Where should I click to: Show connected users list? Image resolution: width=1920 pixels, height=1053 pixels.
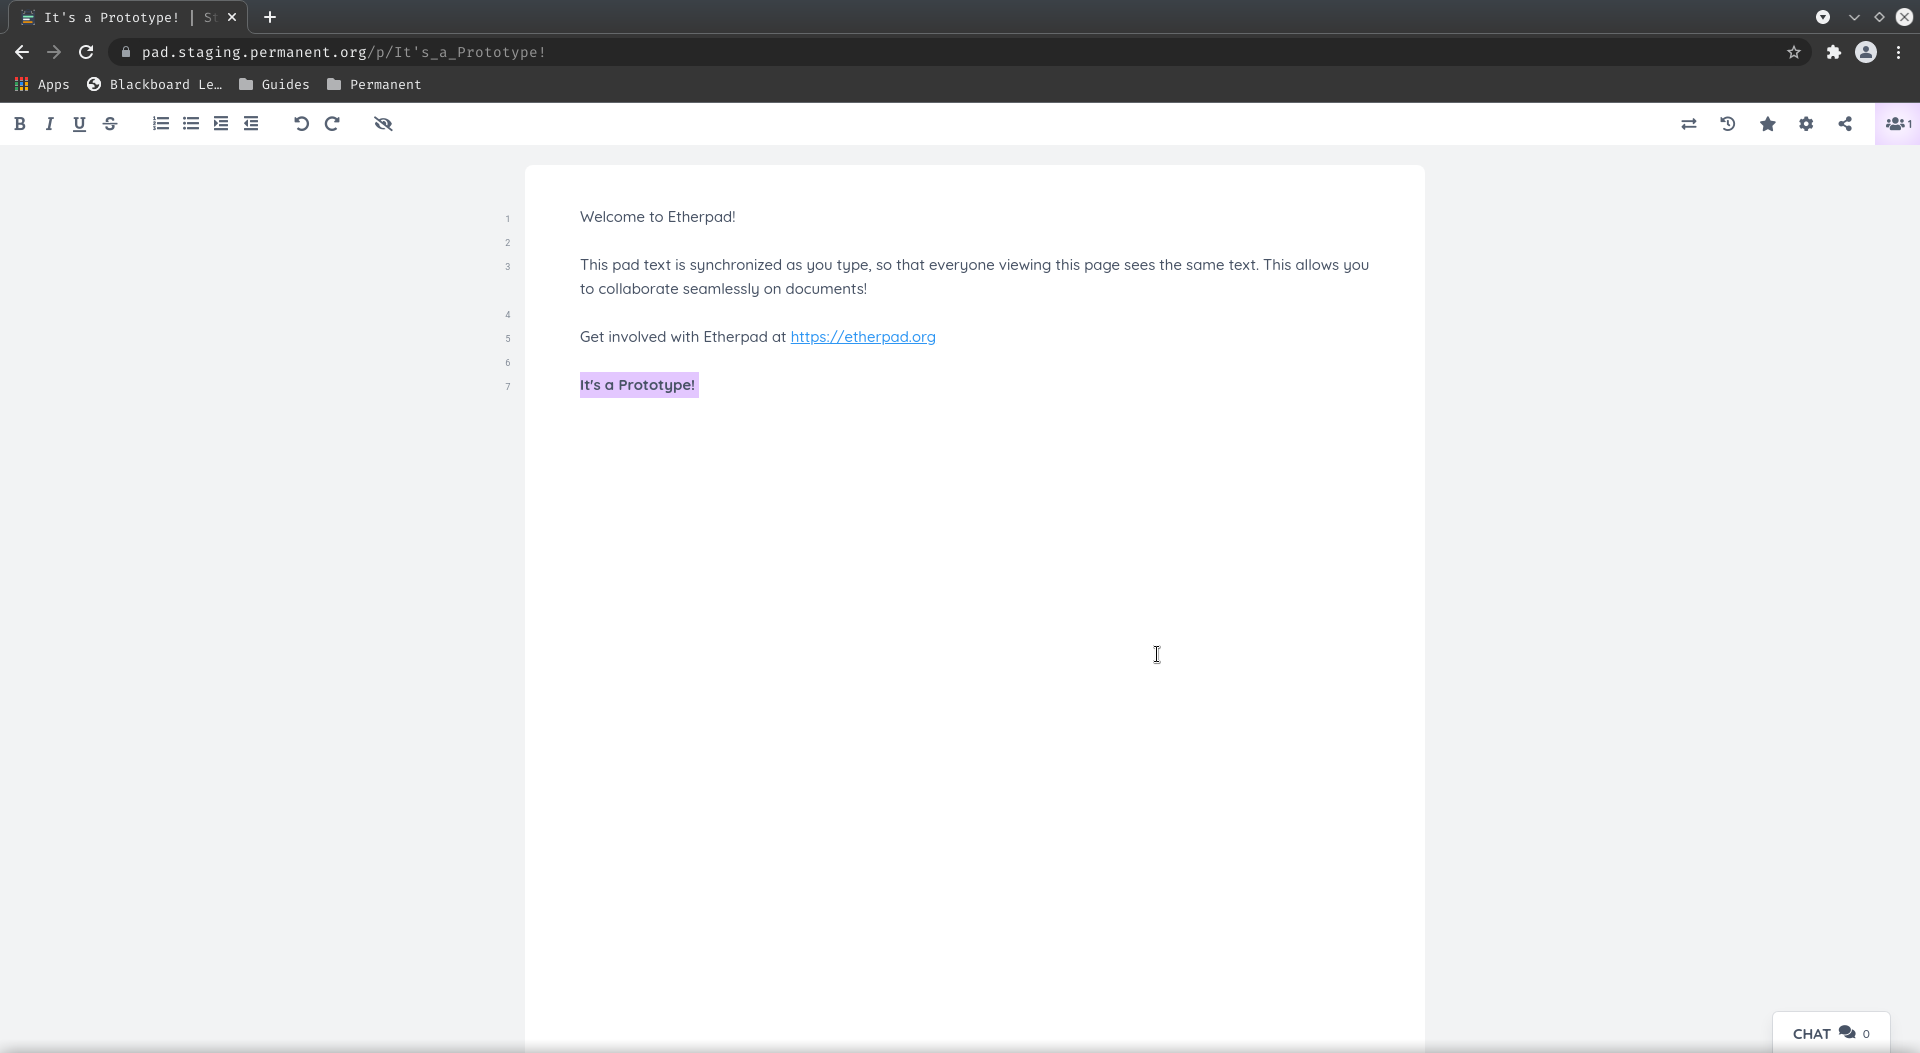1897,124
